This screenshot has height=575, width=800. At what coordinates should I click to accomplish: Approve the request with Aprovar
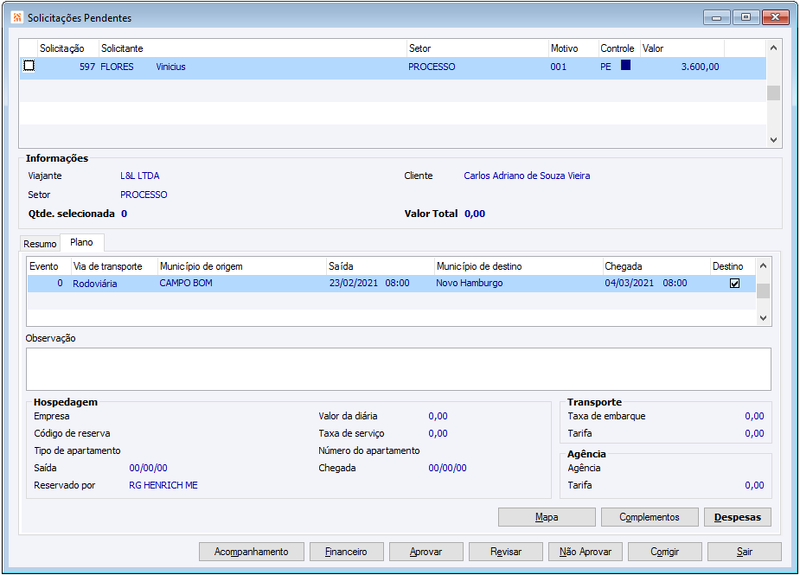point(426,552)
